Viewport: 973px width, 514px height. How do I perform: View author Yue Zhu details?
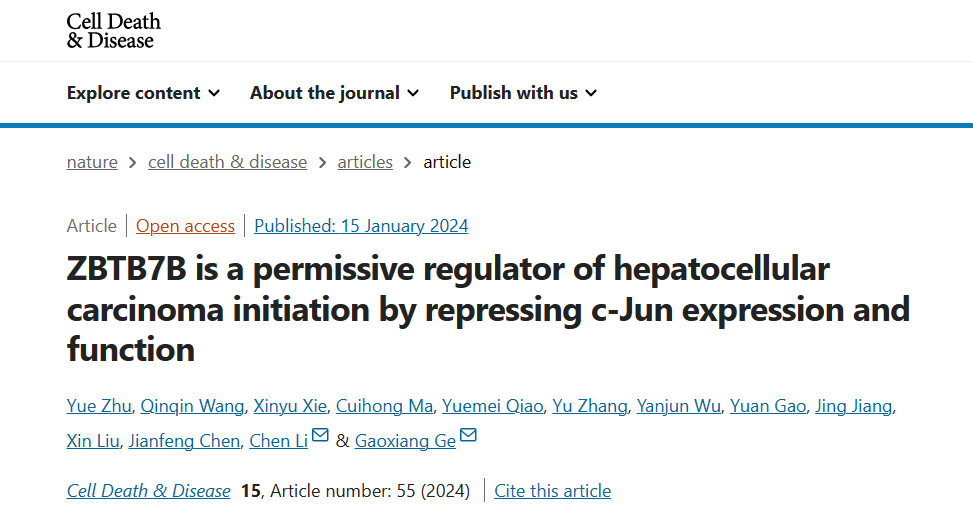(x=99, y=406)
